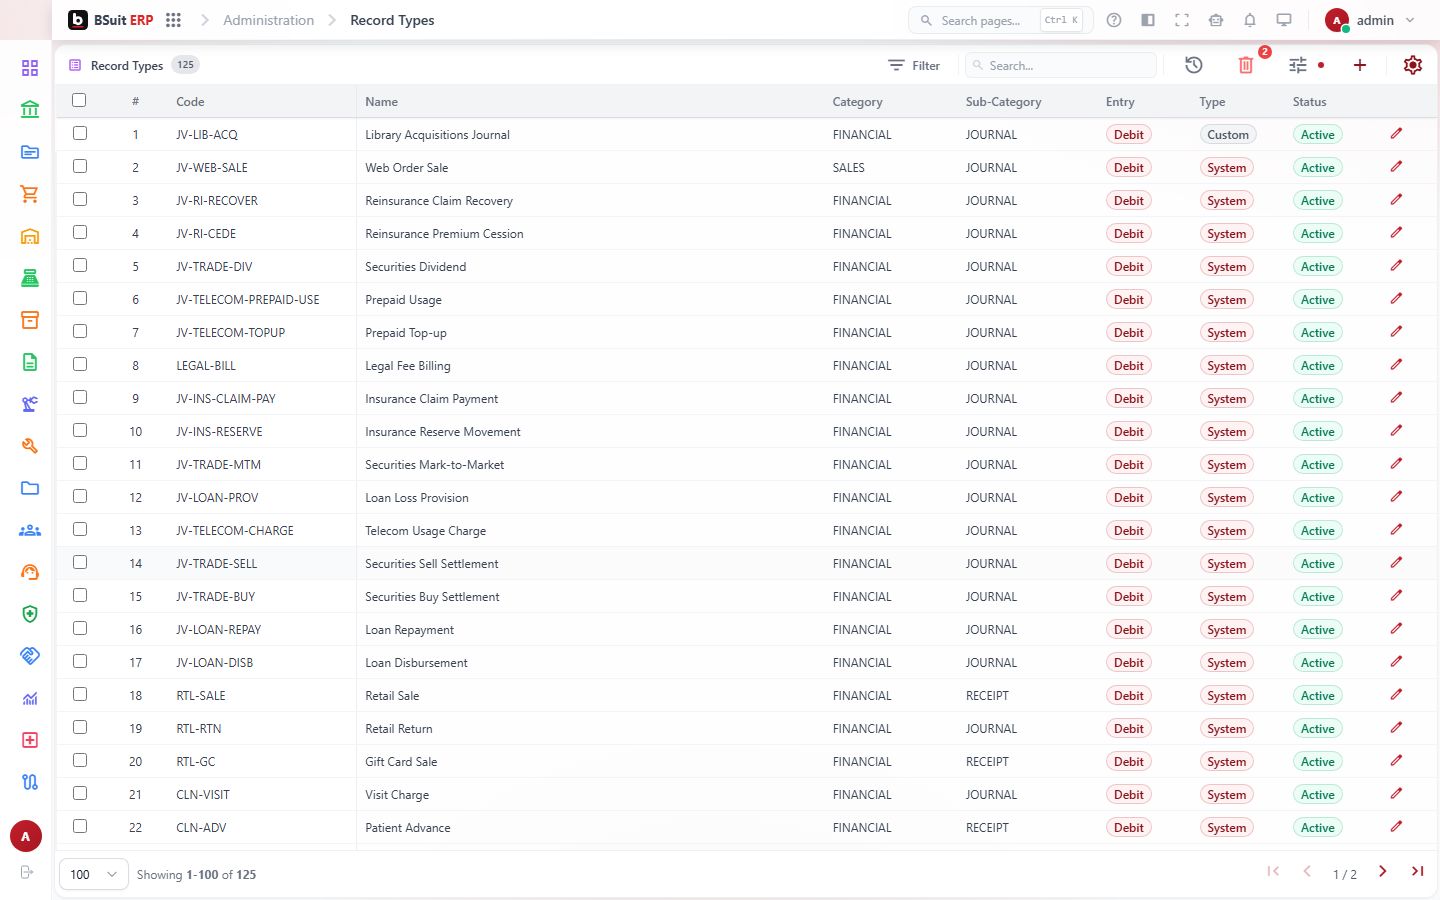
Task: Click the table Search field
Action: pyautogui.click(x=1061, y=65)
